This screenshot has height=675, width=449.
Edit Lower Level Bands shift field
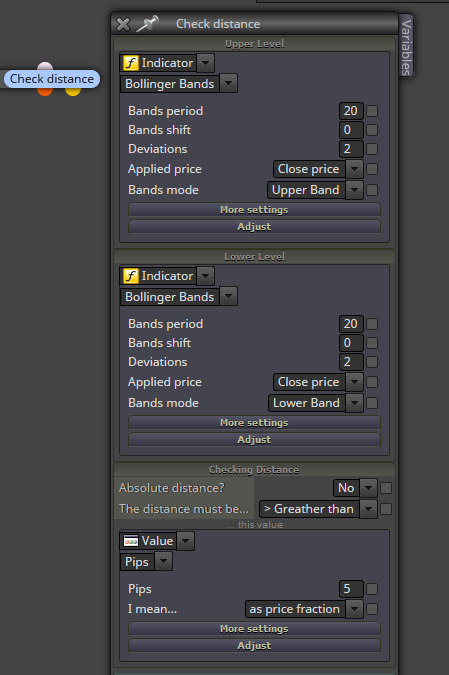coord(351,343)
